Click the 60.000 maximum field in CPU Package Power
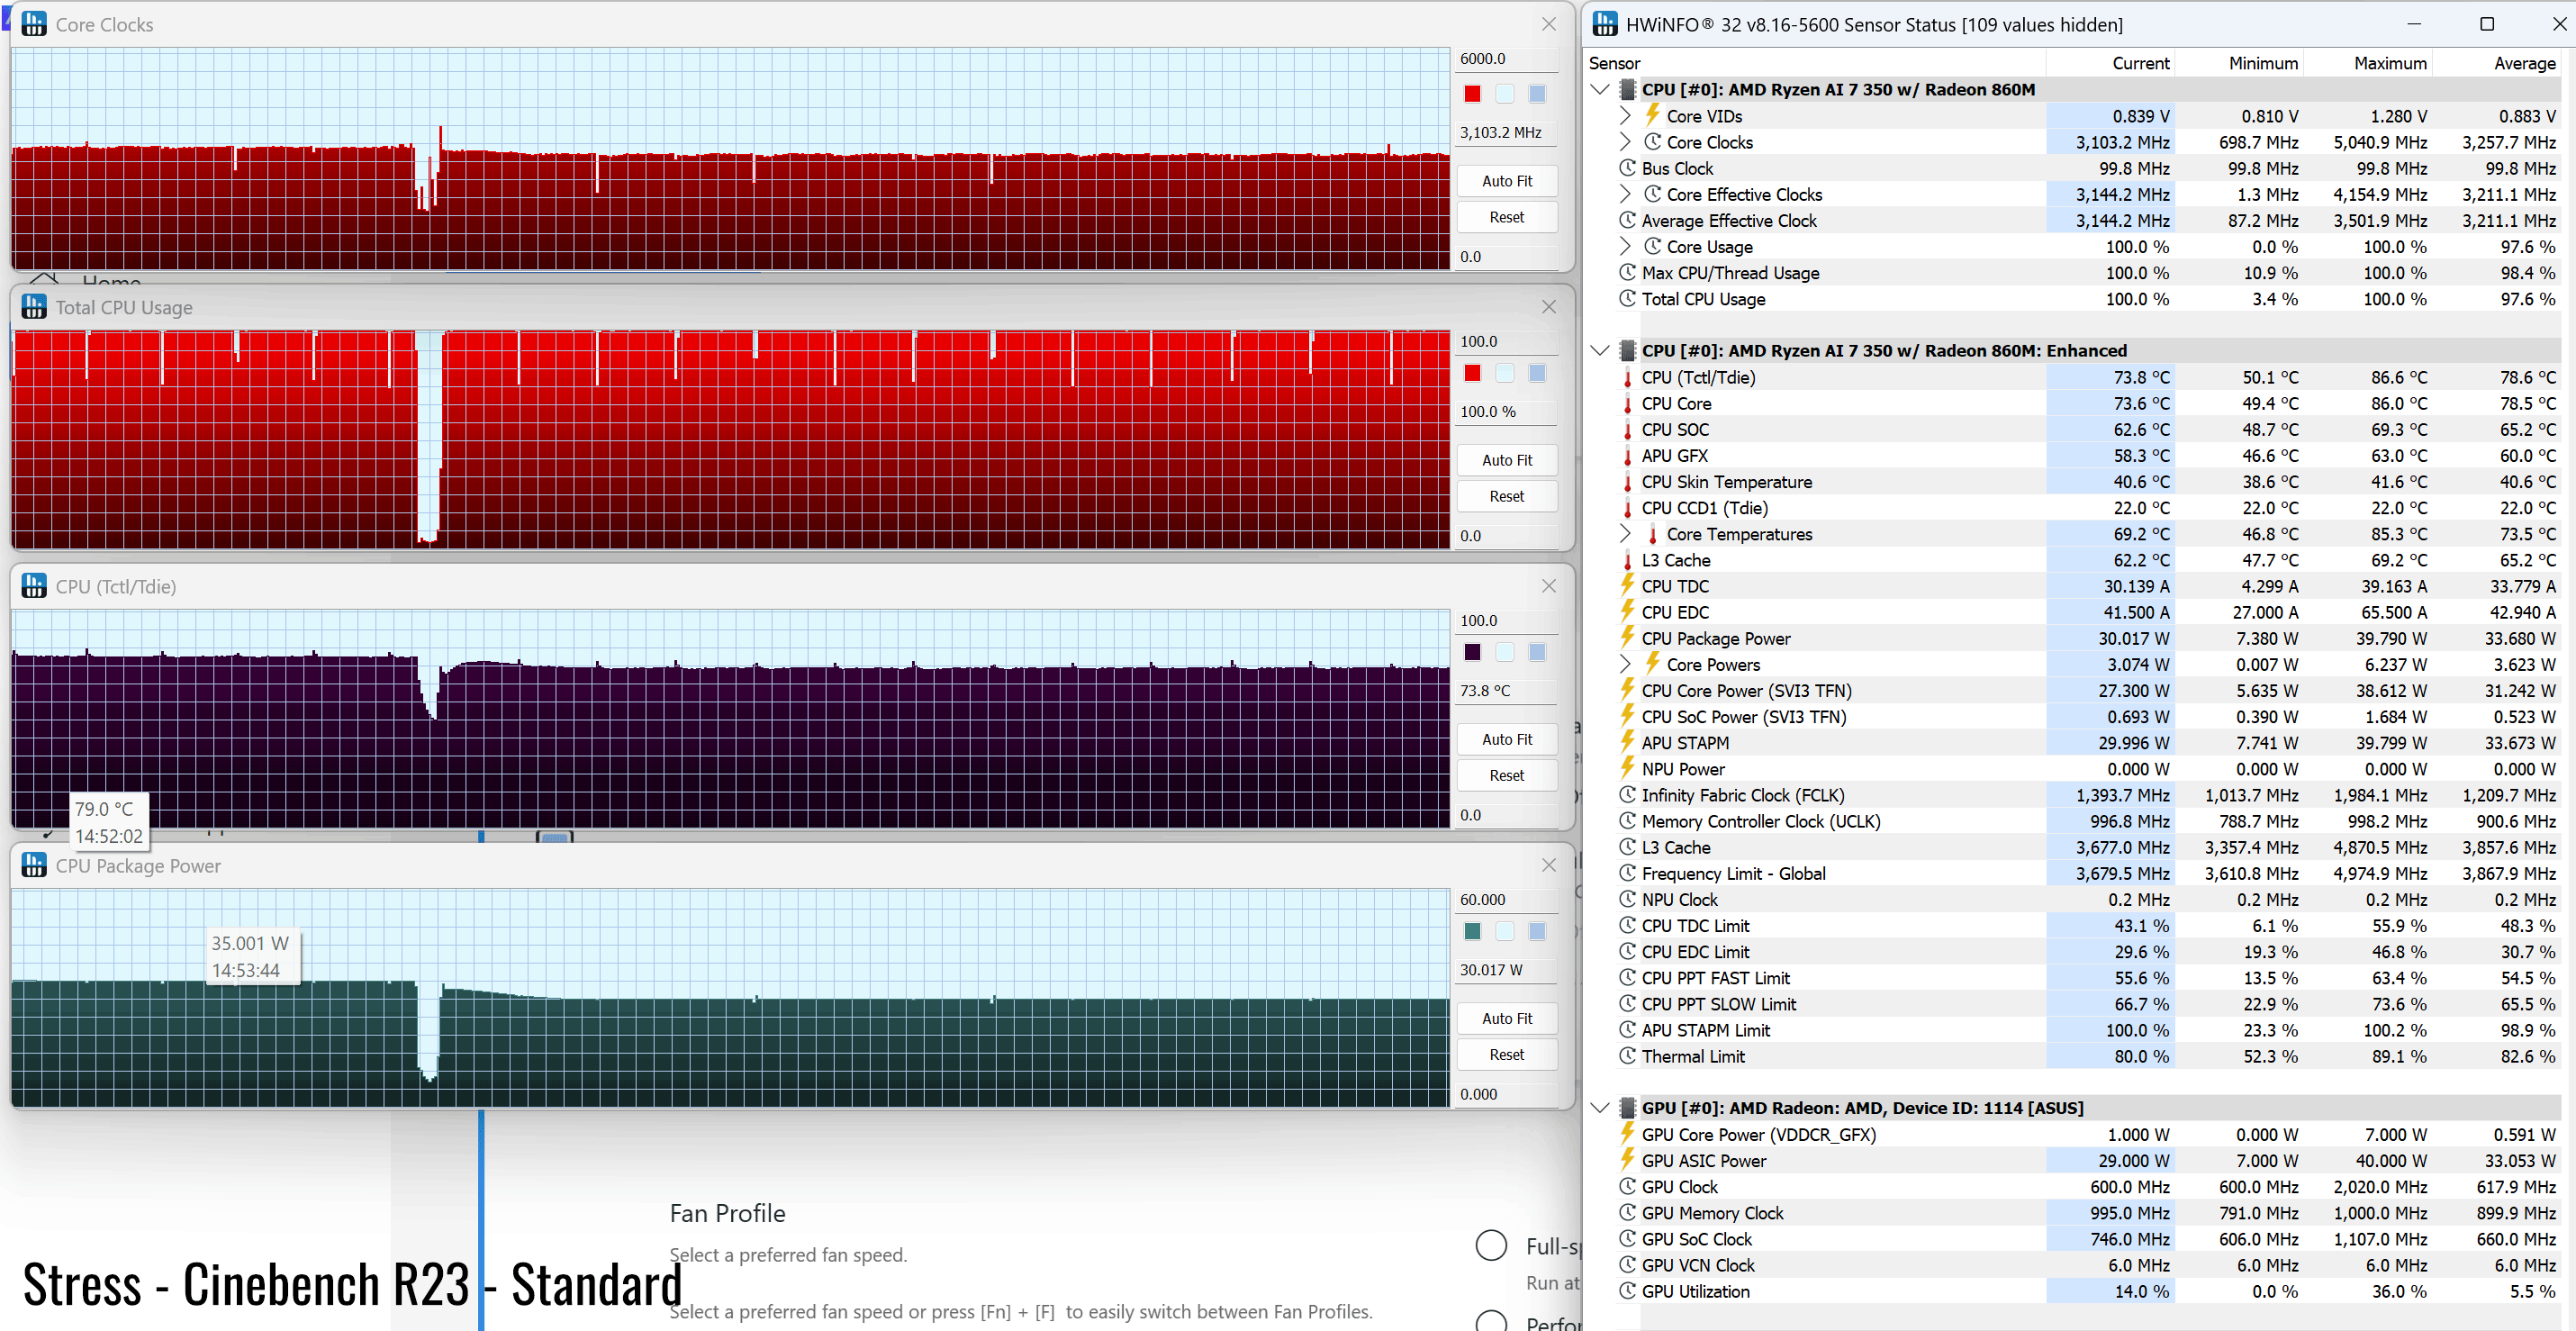The width and height of the screenshot is (2576, 1331). click(1506, 900)
